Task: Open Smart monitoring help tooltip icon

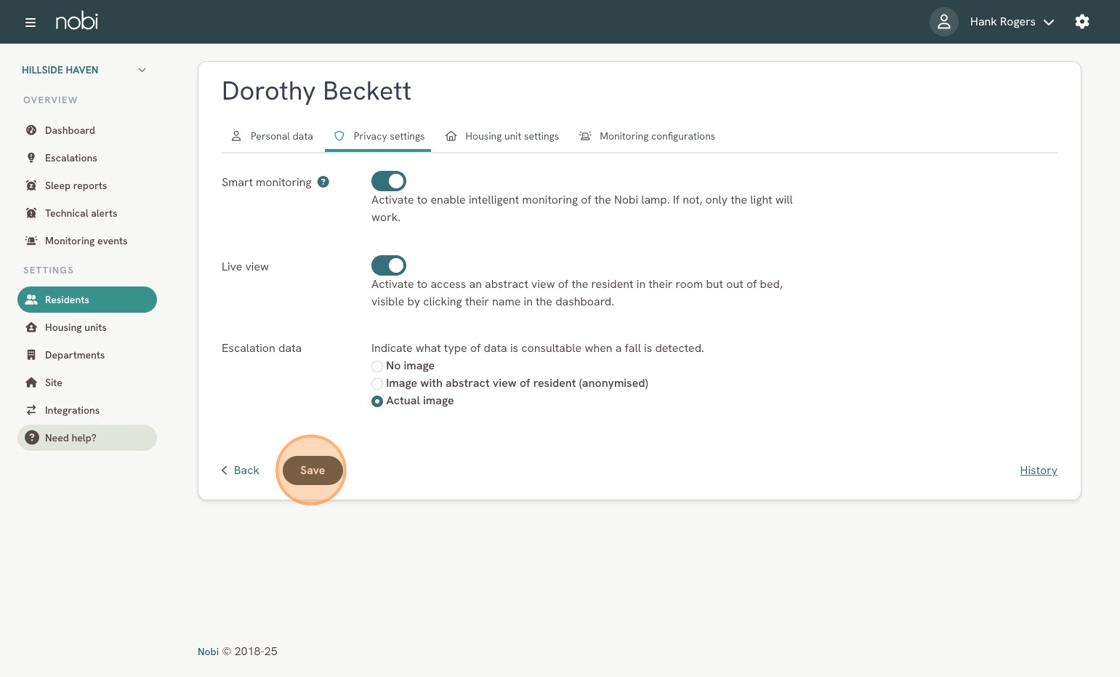Action: coord(323,182)
